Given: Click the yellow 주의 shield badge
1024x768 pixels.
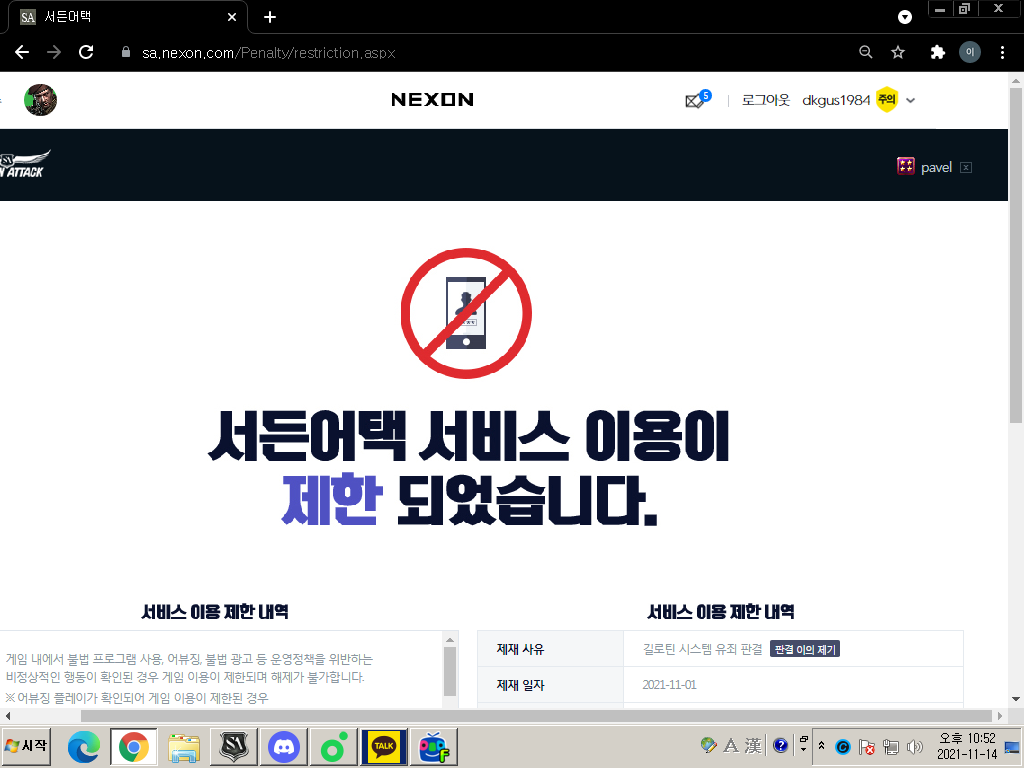Looking at the screenshot, I should [x=886, y=100].
